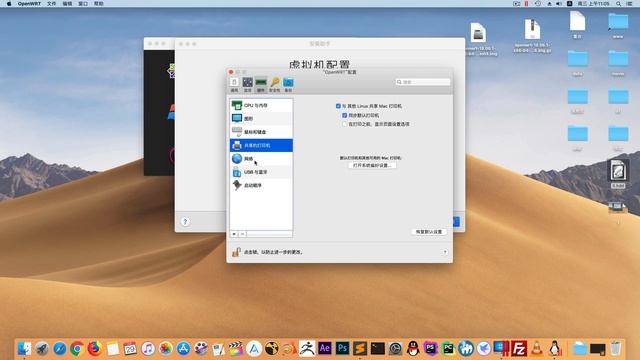This screenshot has width=640, height=360.
Task: Uncheck 与其他 Linux 共享 Mac 打印机
Action: click(x=338, y=106)
